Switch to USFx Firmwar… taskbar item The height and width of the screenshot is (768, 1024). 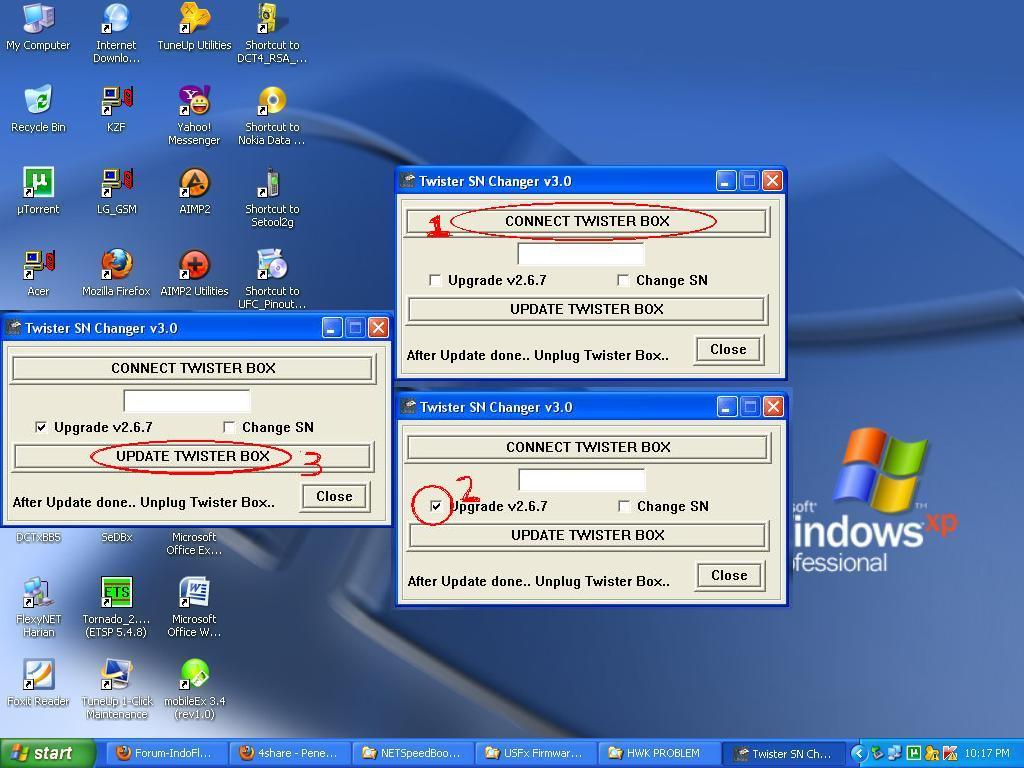pyautogui.click(x=536, y=754)
